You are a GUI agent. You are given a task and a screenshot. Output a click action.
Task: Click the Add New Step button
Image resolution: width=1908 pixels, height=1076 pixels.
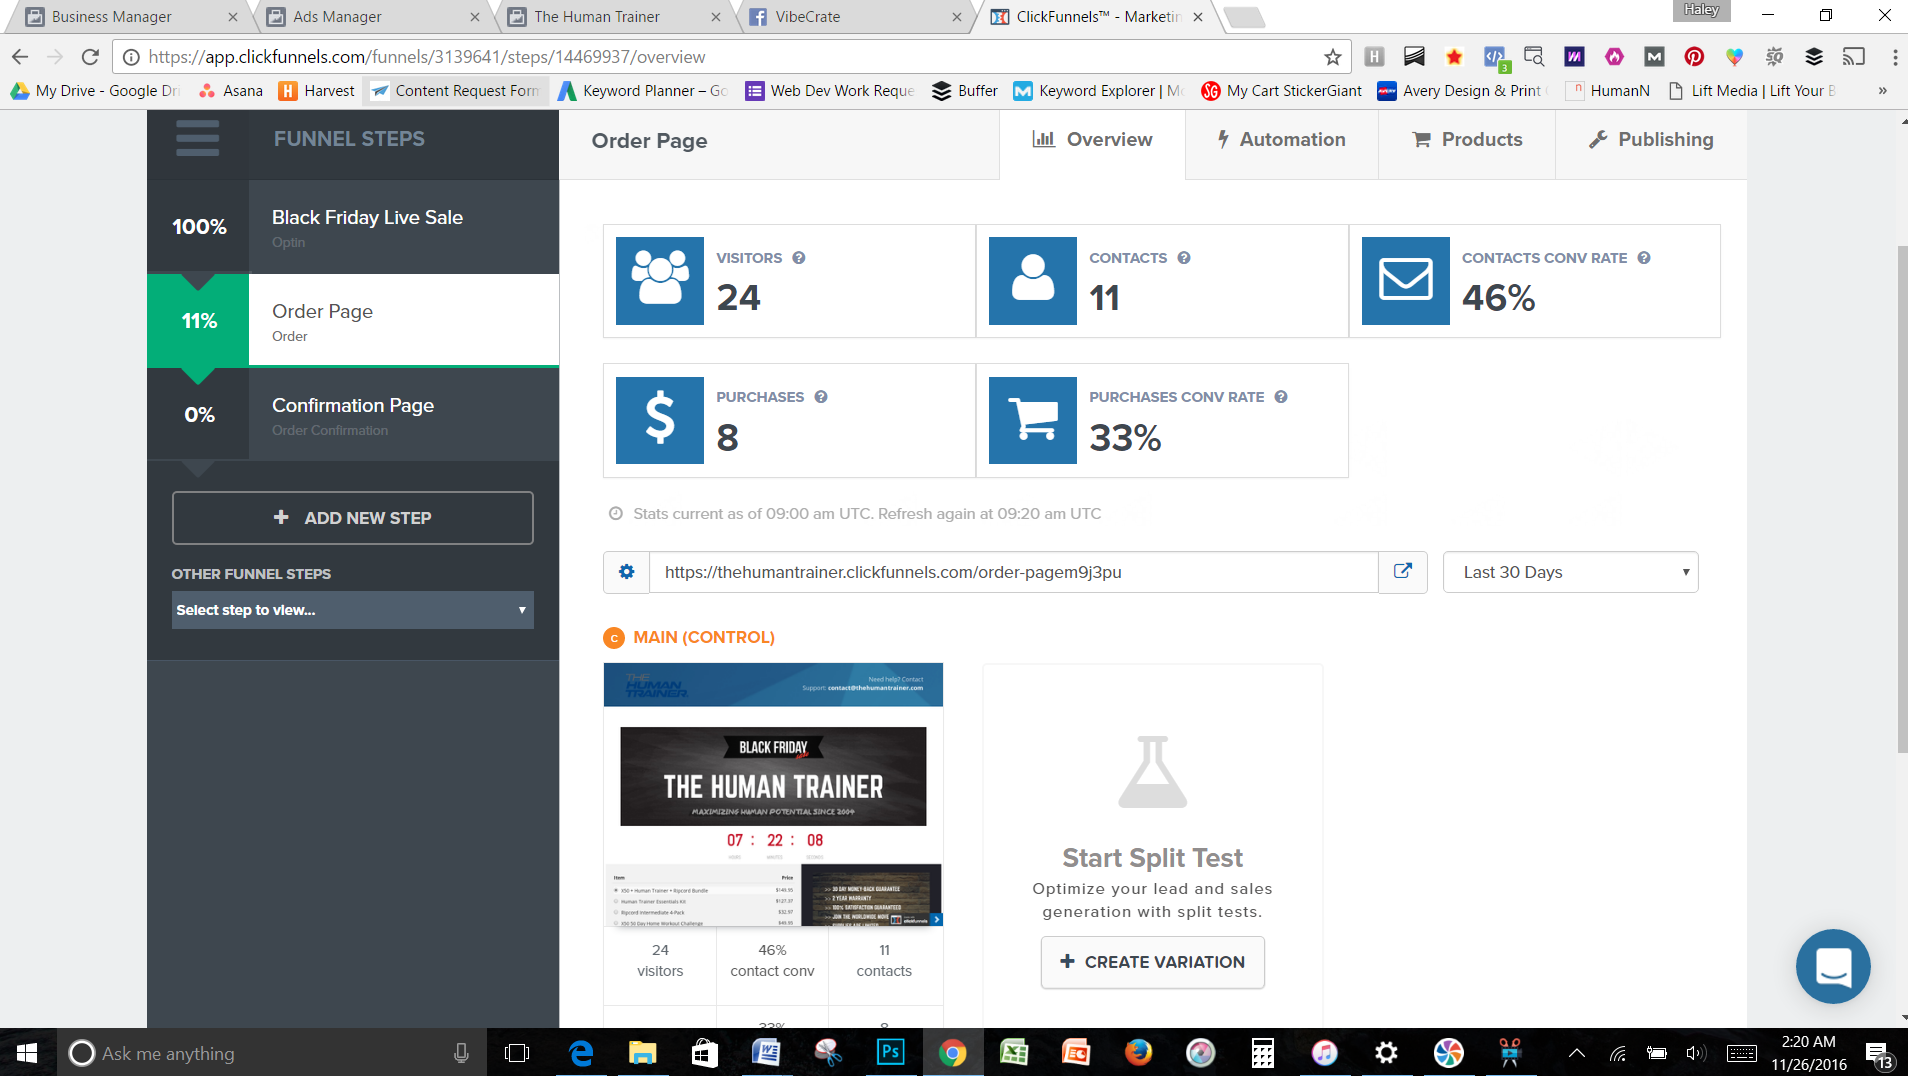[352, 518]
